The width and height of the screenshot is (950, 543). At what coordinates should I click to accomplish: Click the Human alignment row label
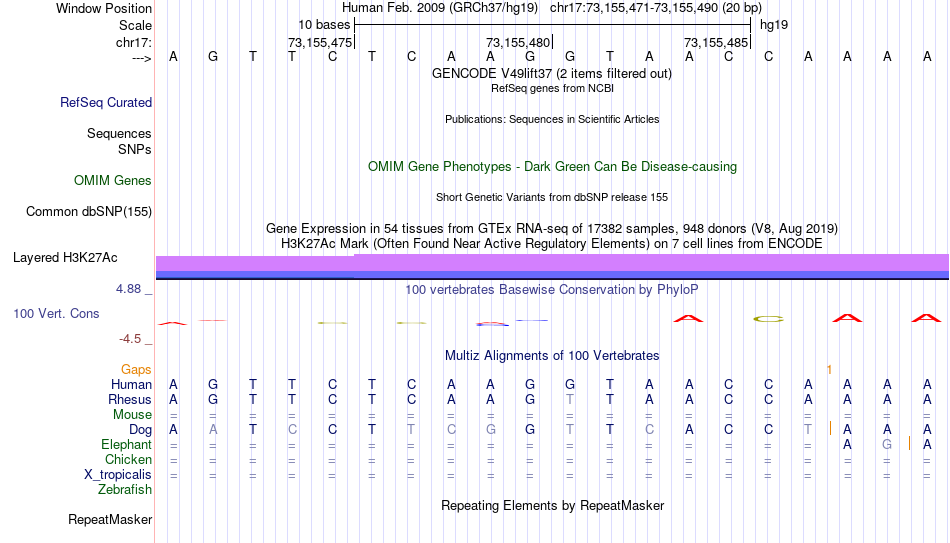click(131, 385)
